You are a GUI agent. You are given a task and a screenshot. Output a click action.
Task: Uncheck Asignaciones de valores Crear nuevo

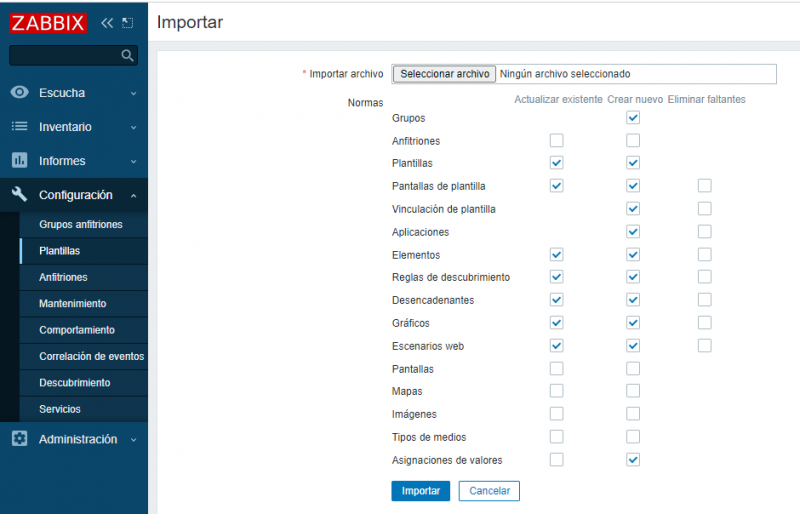(633, 460)
